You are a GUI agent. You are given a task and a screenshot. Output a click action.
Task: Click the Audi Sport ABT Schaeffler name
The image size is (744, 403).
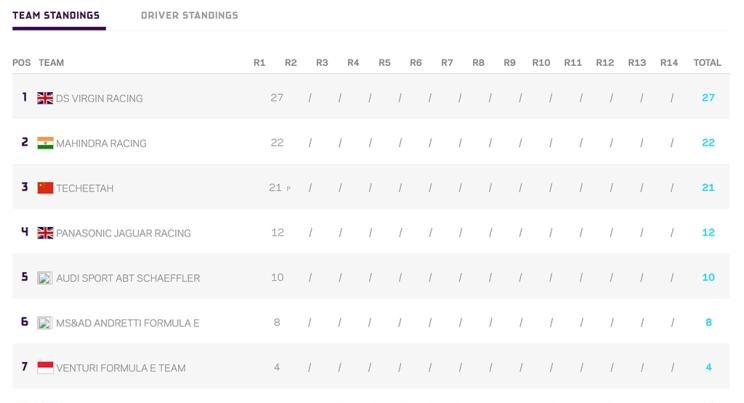(x=128, y=278)
